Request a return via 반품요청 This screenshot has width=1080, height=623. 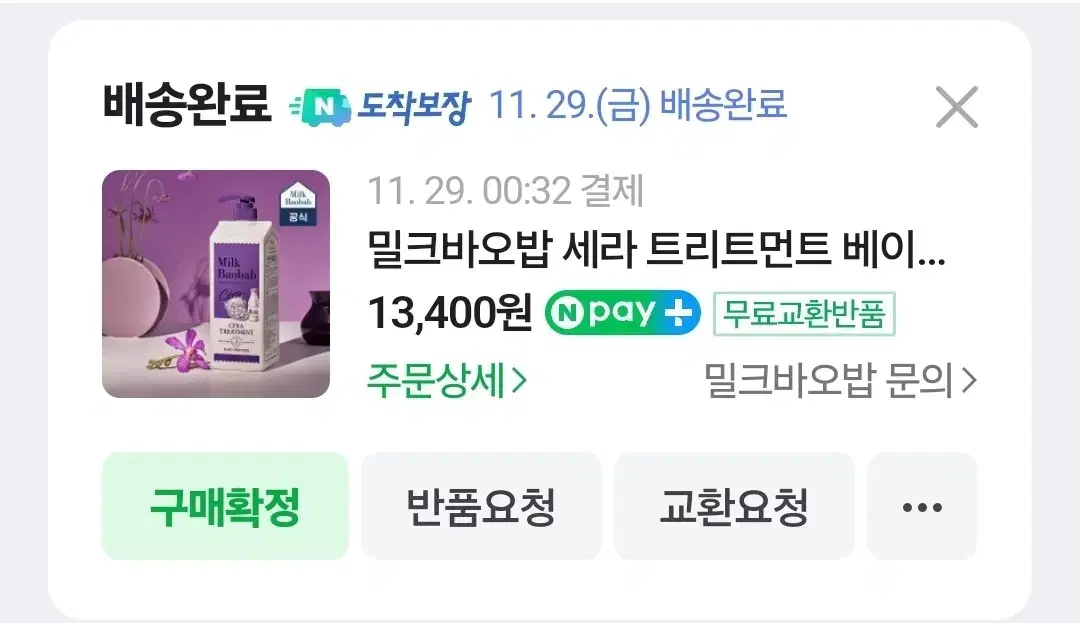pyautogui.click(x=481, y=507)
